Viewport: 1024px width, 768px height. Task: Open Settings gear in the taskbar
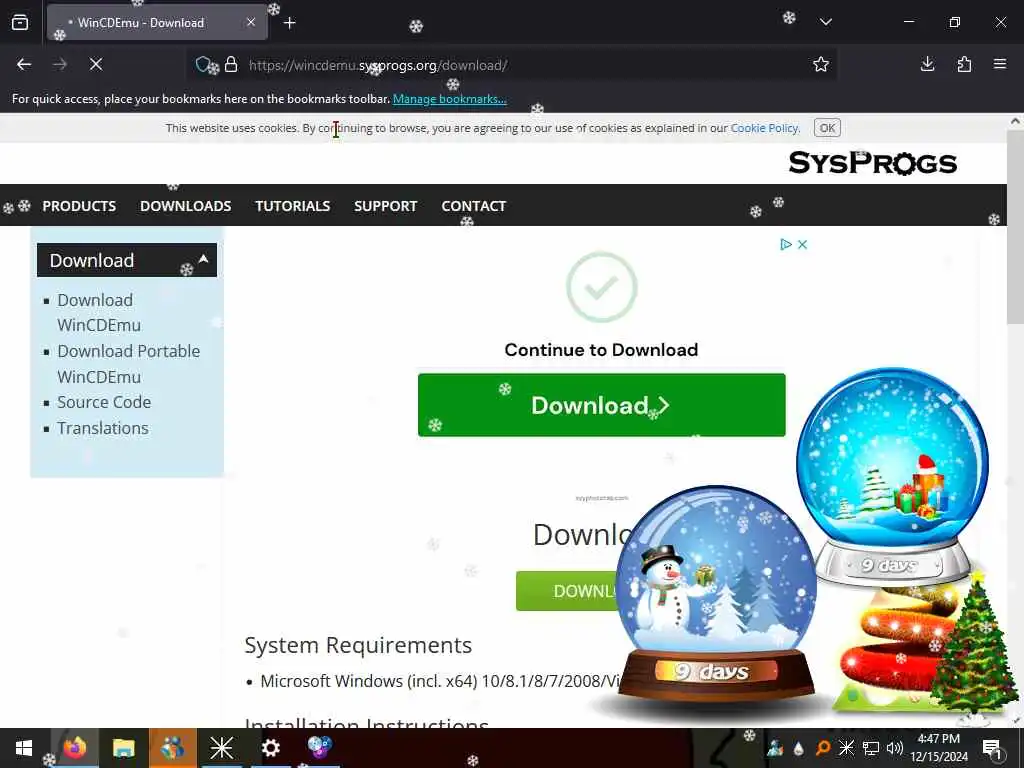[x=270, y=748]
